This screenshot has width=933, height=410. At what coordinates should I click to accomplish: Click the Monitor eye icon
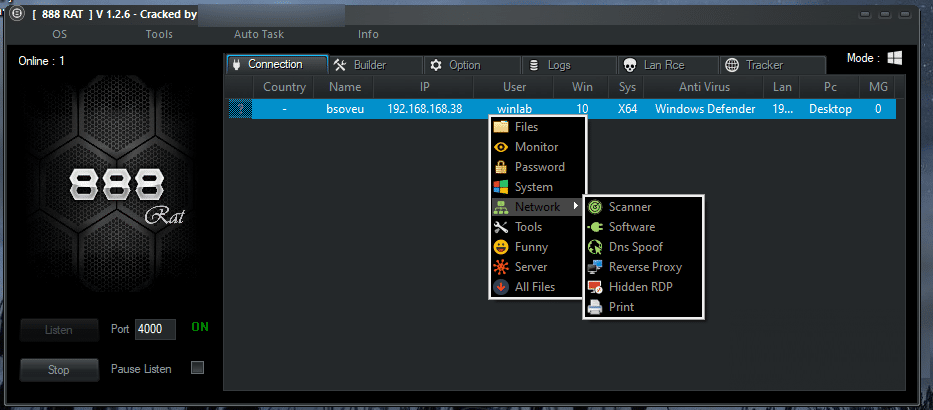501,147
